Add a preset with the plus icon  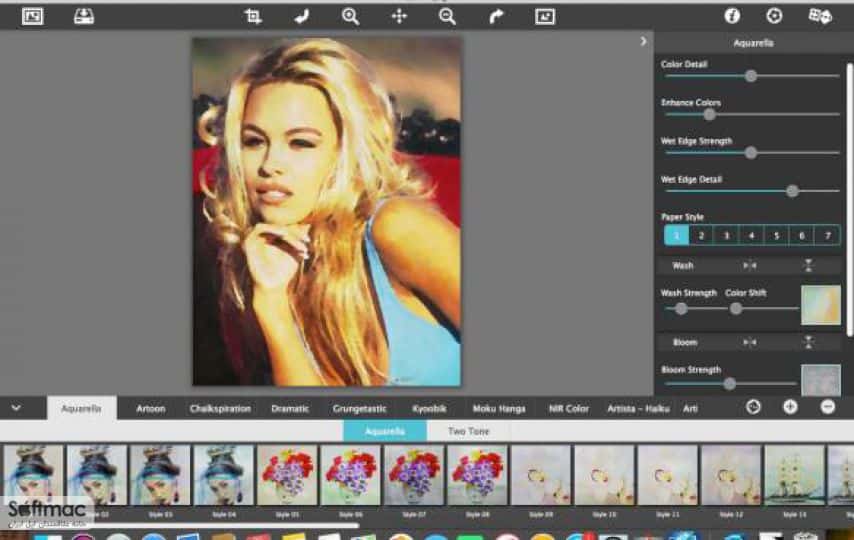click(790, 407)
